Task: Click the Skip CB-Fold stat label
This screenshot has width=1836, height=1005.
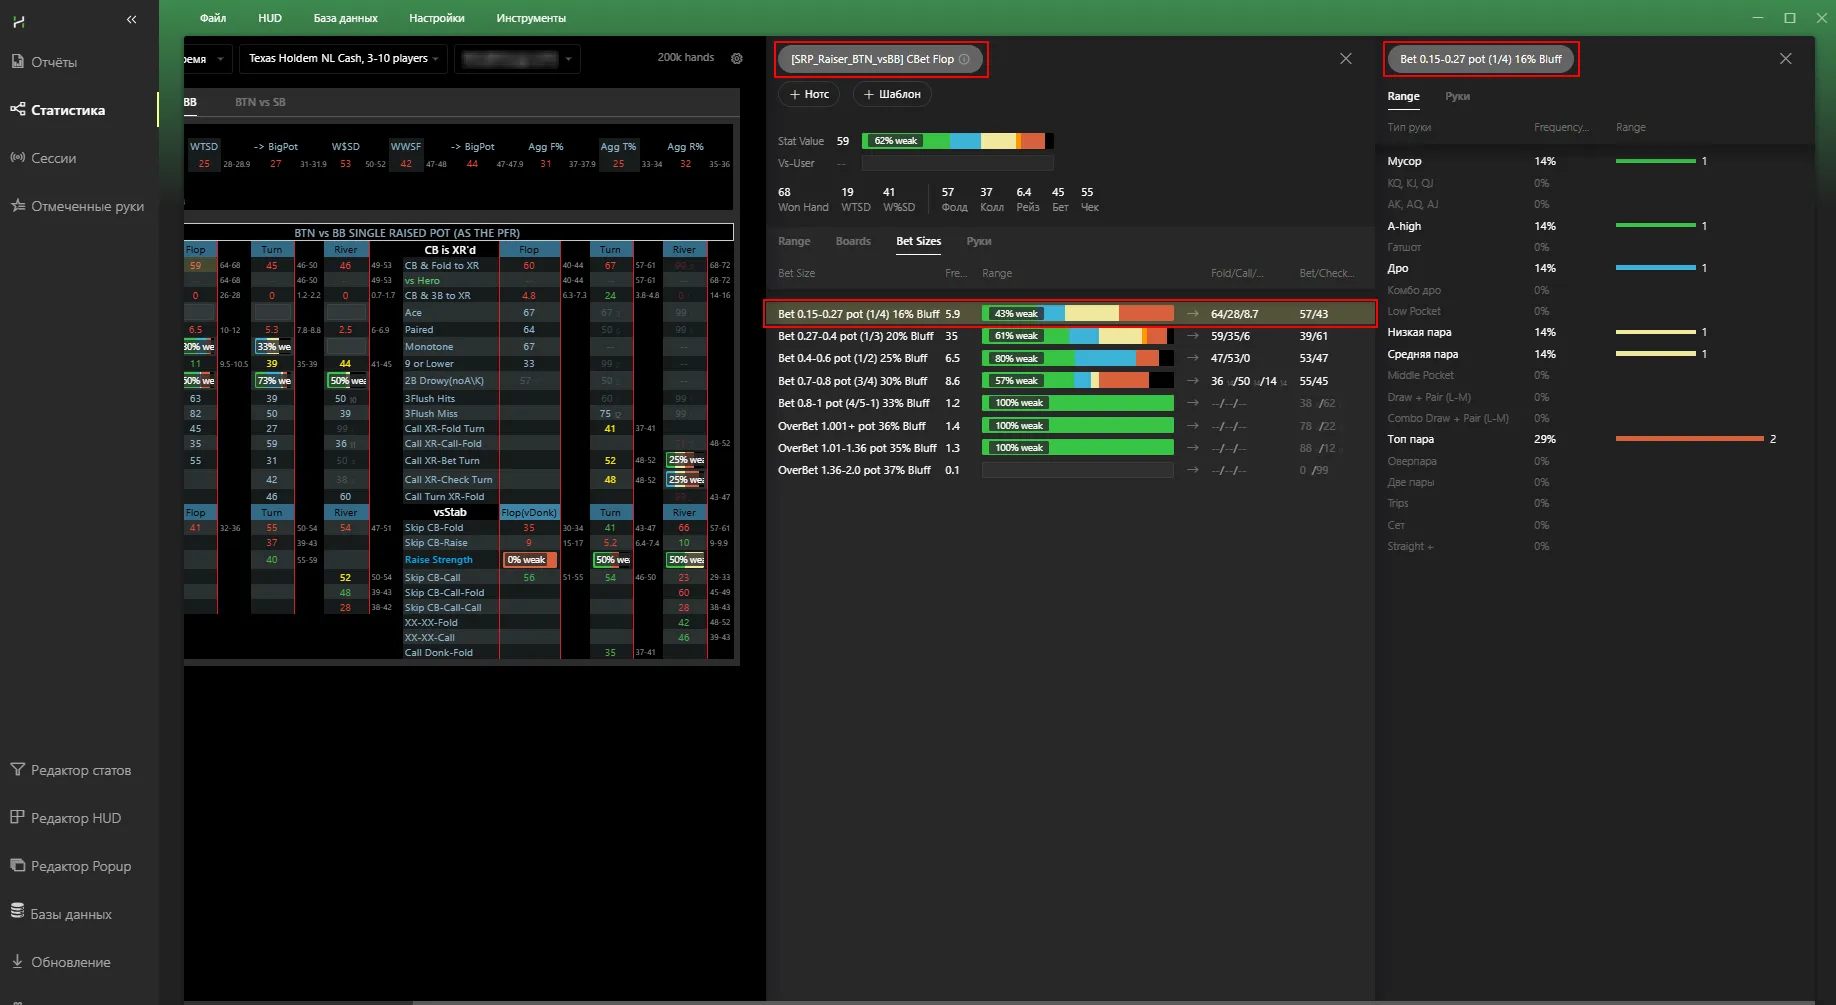Action: point(434,528)
